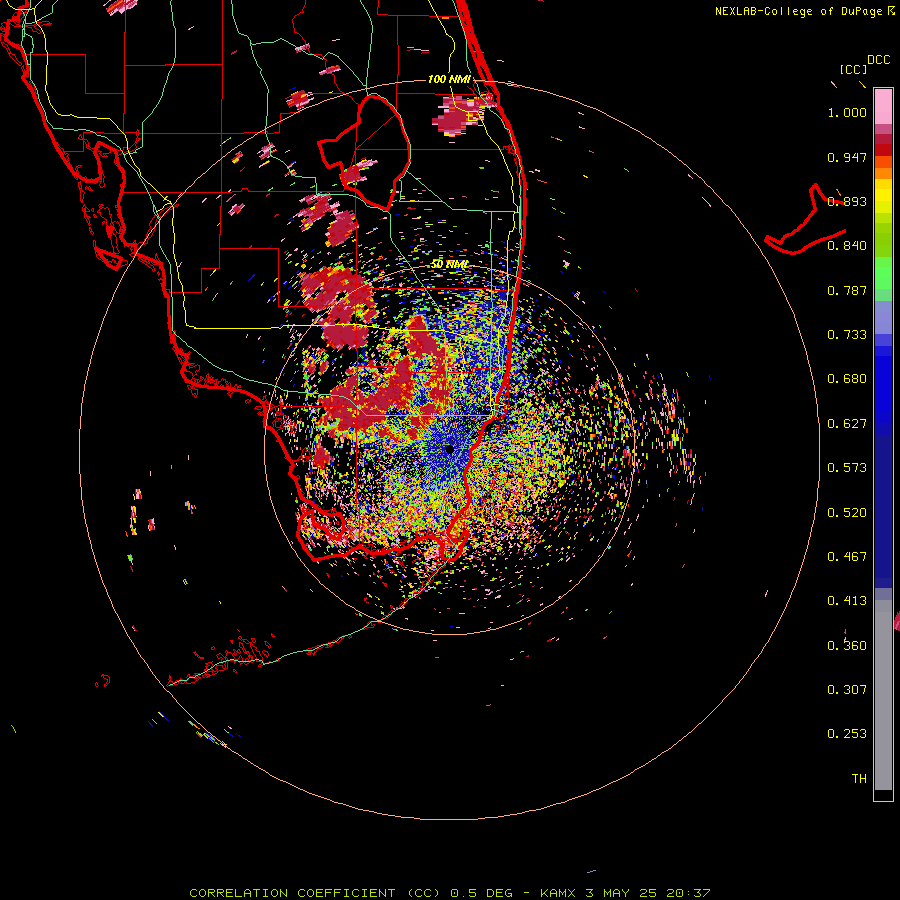Pick the bright green swatch in the color bar

(x=883, y=273)
